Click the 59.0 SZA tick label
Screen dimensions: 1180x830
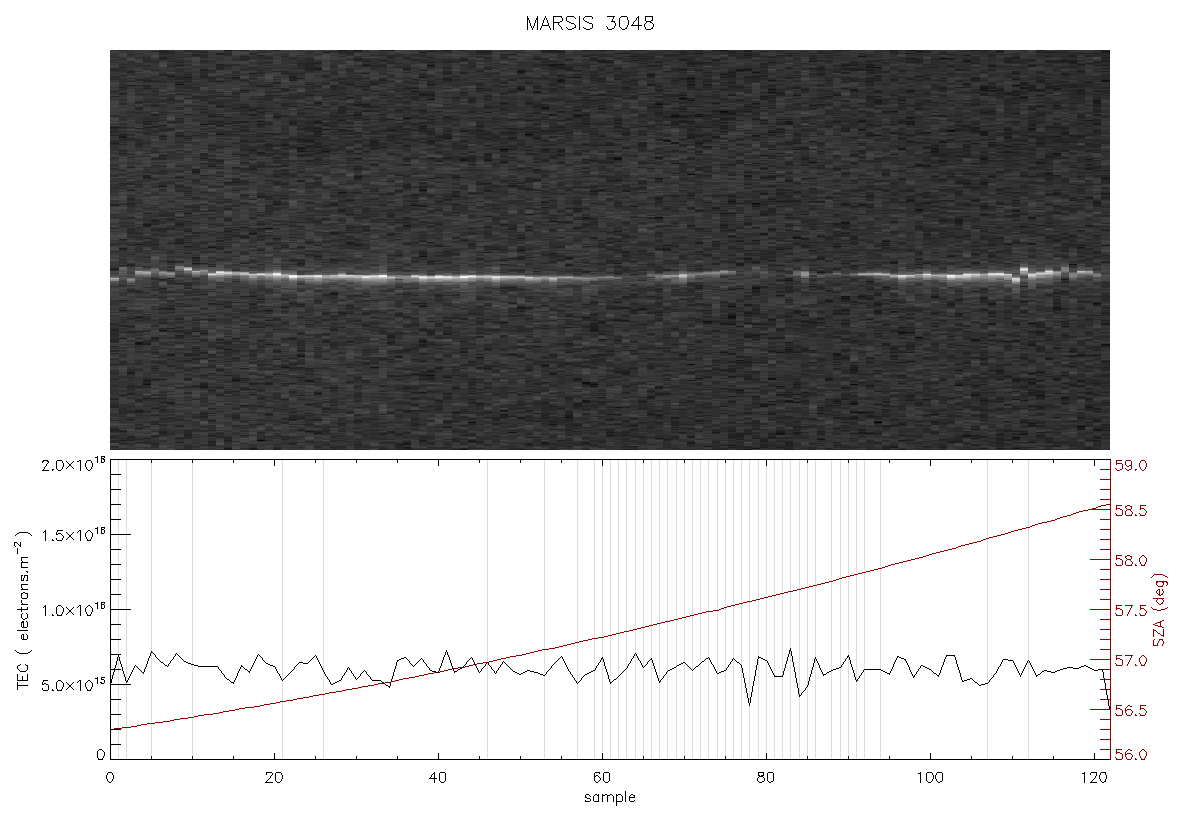[1130, 466]
